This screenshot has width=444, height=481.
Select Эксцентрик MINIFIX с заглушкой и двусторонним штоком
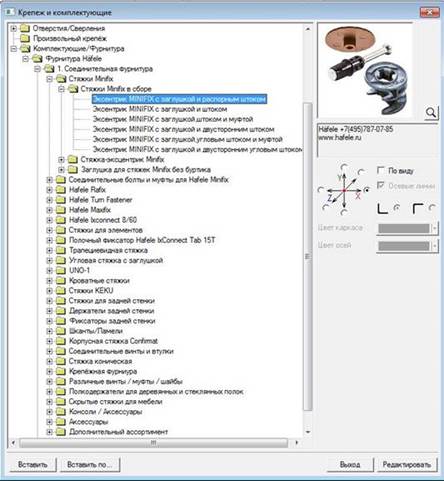183,129
